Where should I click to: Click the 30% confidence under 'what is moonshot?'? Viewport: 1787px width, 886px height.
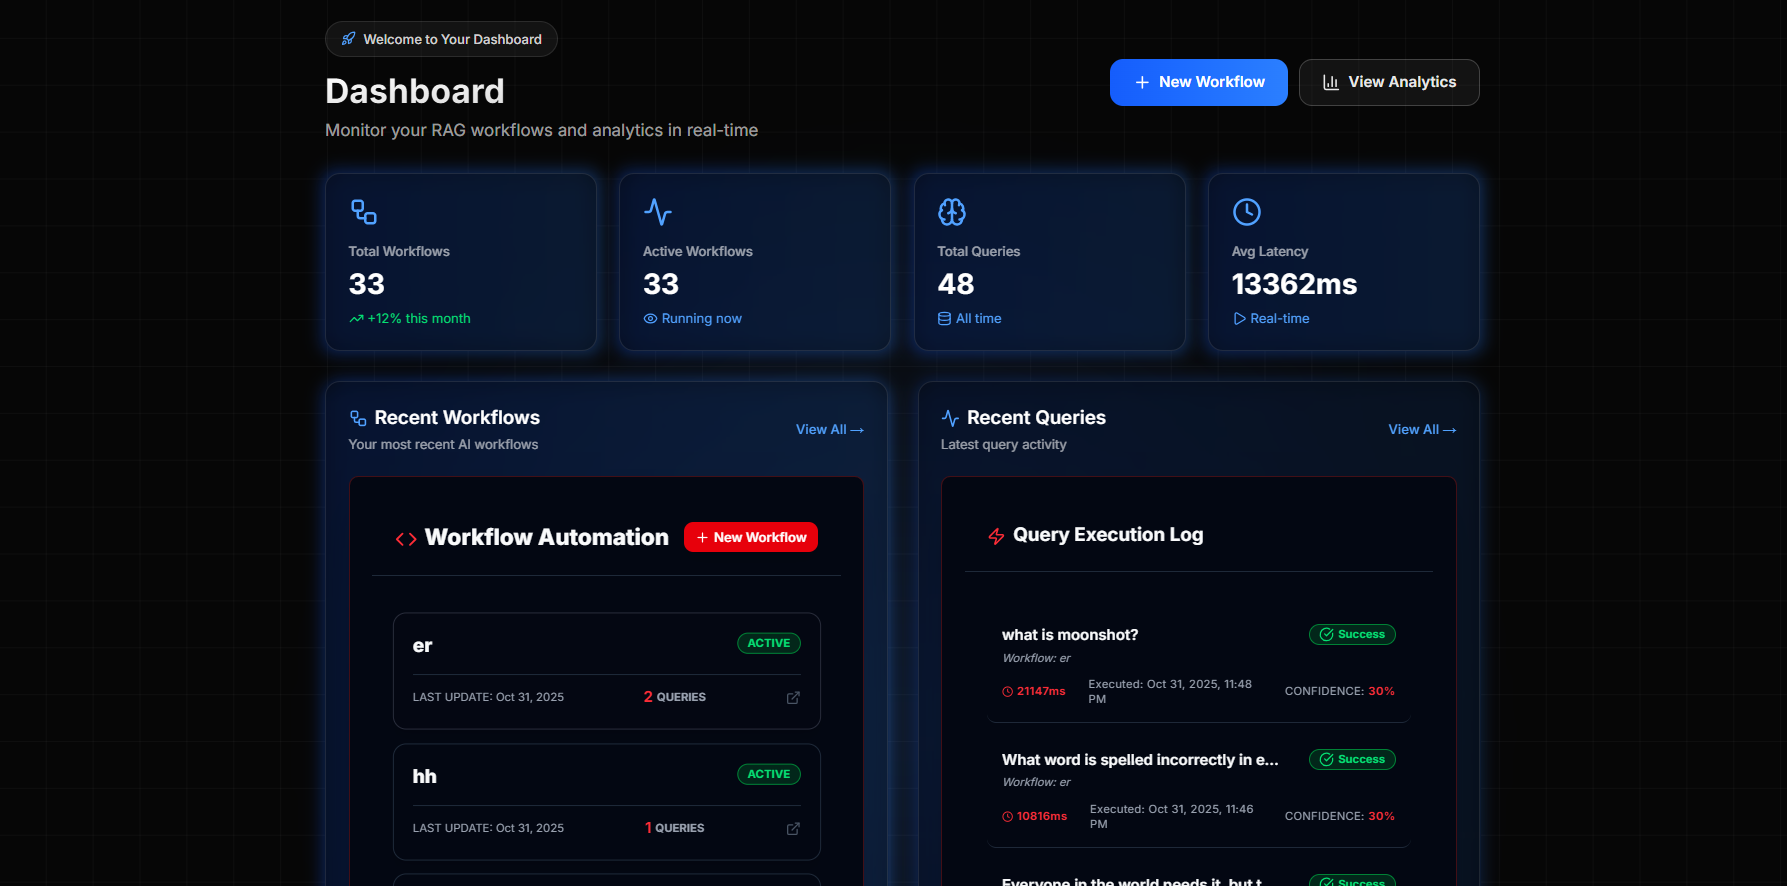pos(1382,691)
